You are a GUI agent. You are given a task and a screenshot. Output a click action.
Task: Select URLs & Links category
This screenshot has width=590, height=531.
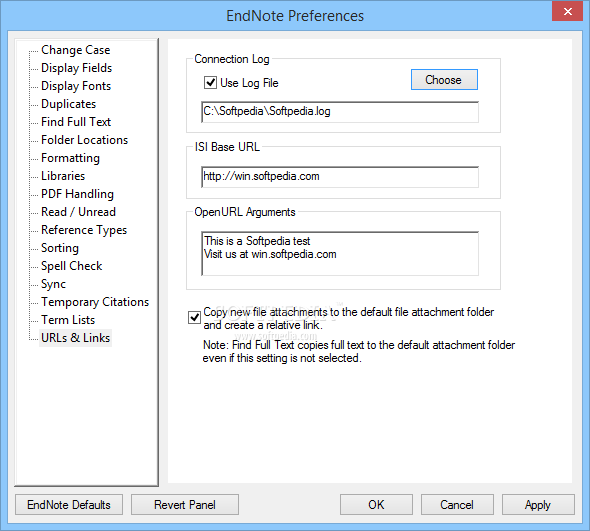[76, 338]
